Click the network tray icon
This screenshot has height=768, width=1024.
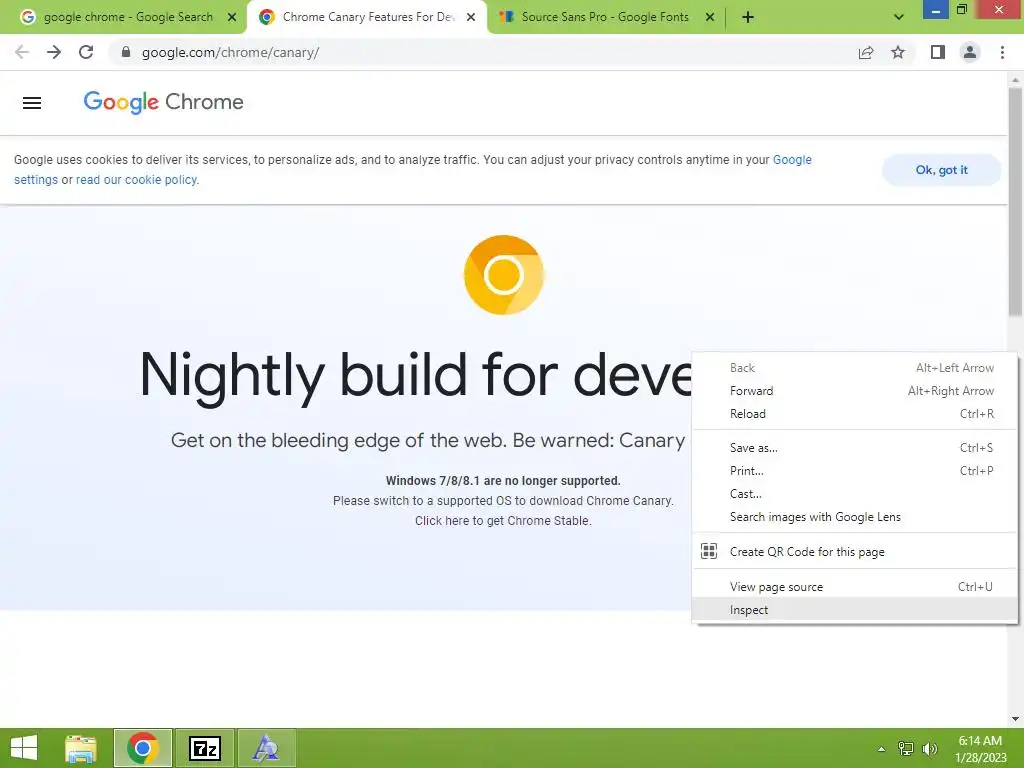(906, 748)
